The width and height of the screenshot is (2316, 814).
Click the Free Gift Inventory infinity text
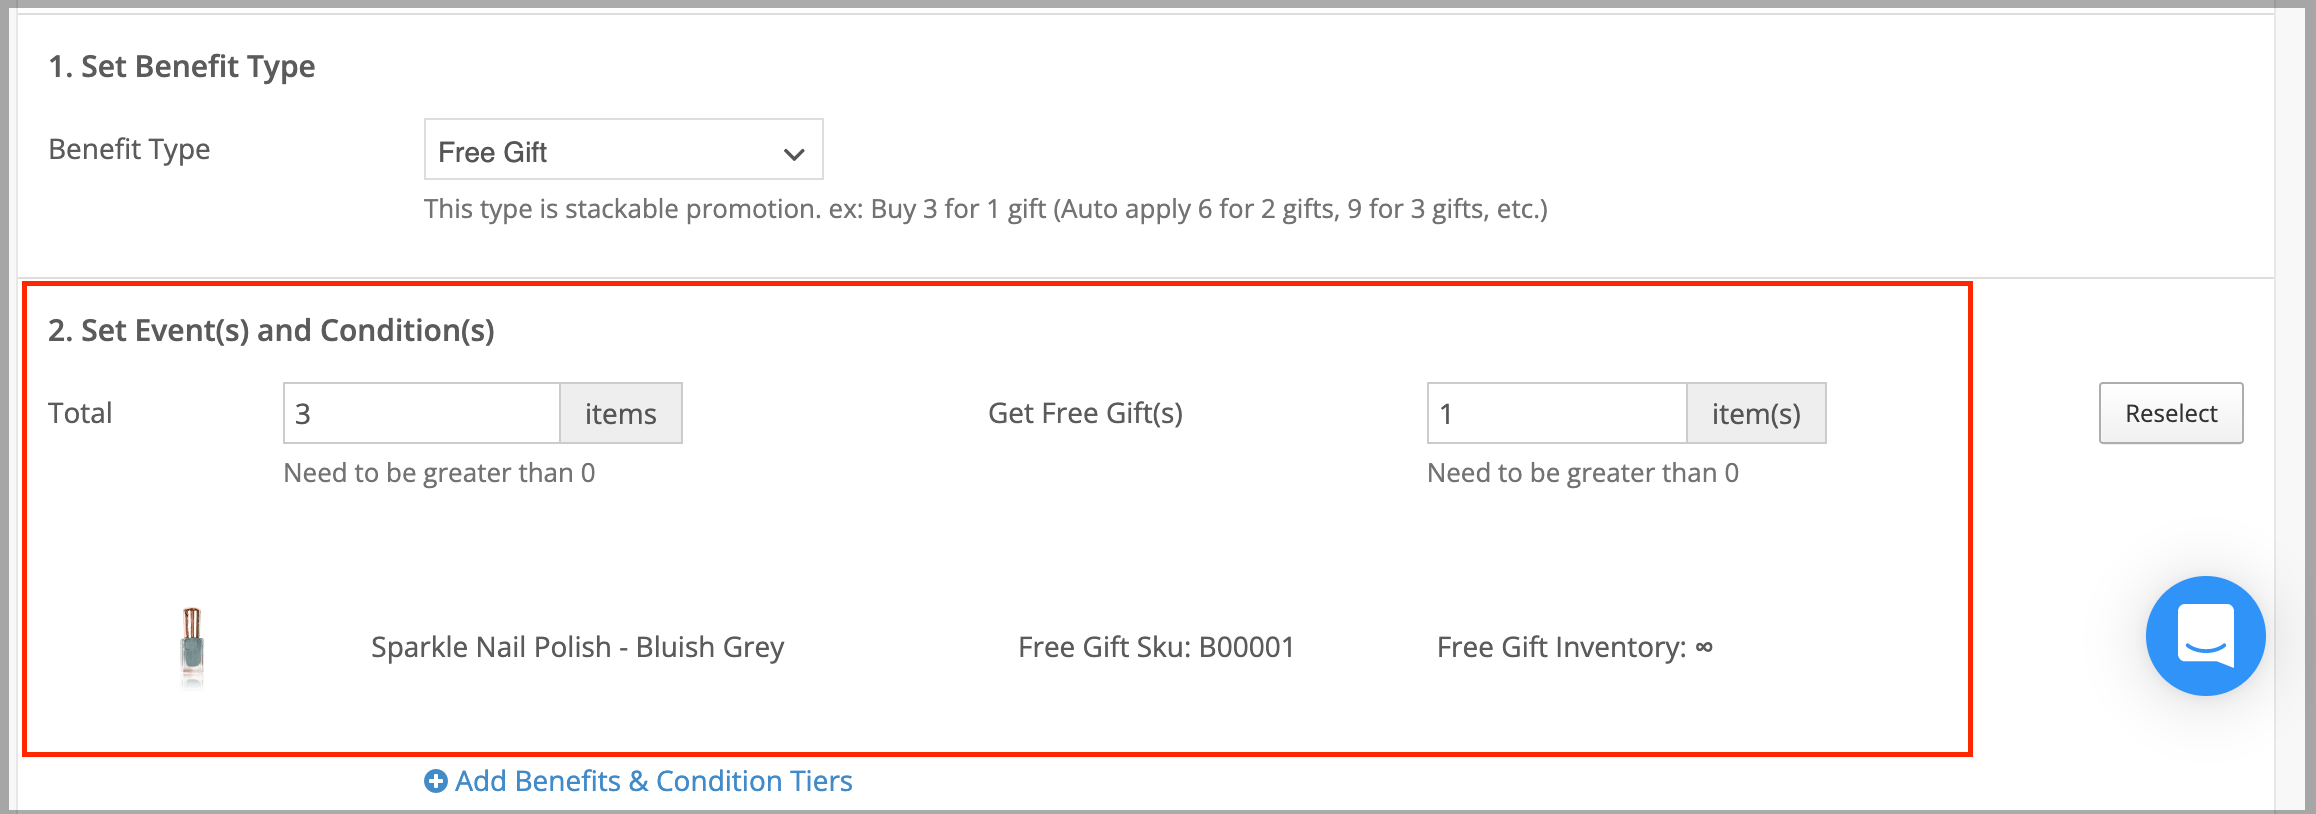(1575, 647)
